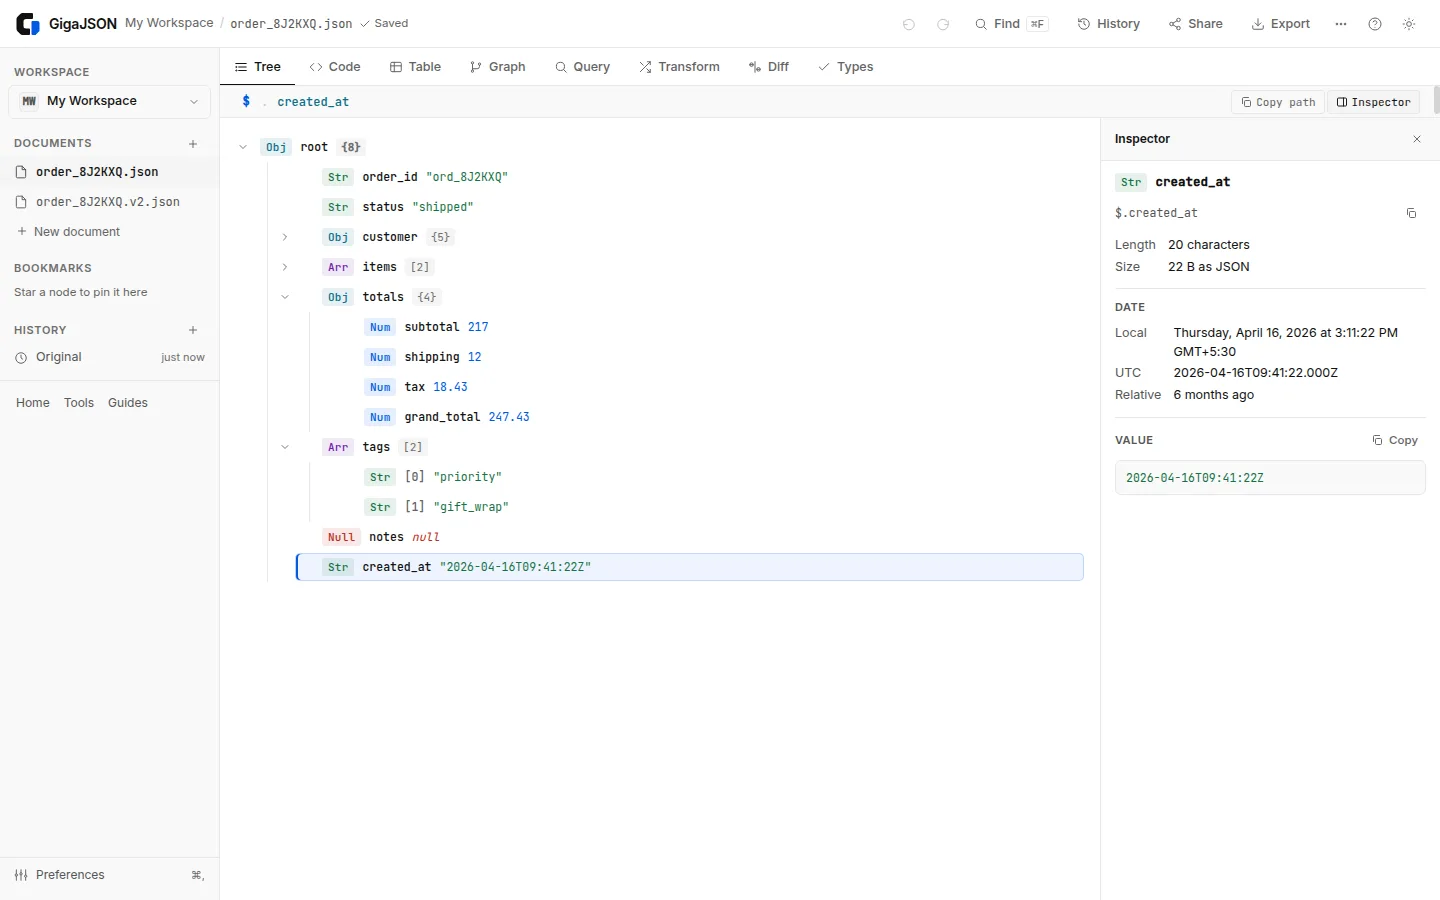The image size is (1440, 900).
Task: Expand the customer object chevron
Action: pyautogui.click(x=285, y=237)
